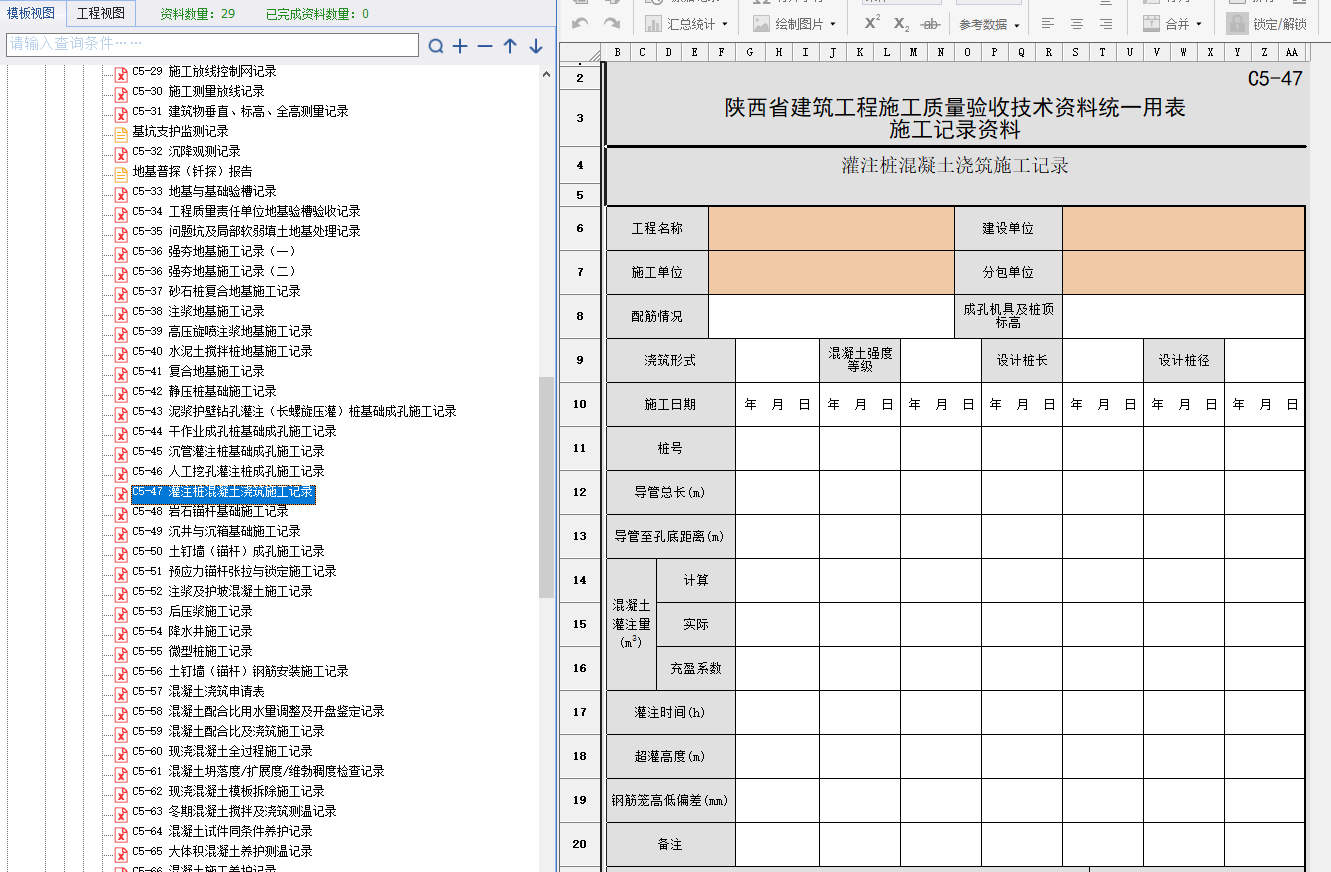The image size is (1331, 872).
Task: Open the 参考数据 dropdown
Action: pos(989,24)
